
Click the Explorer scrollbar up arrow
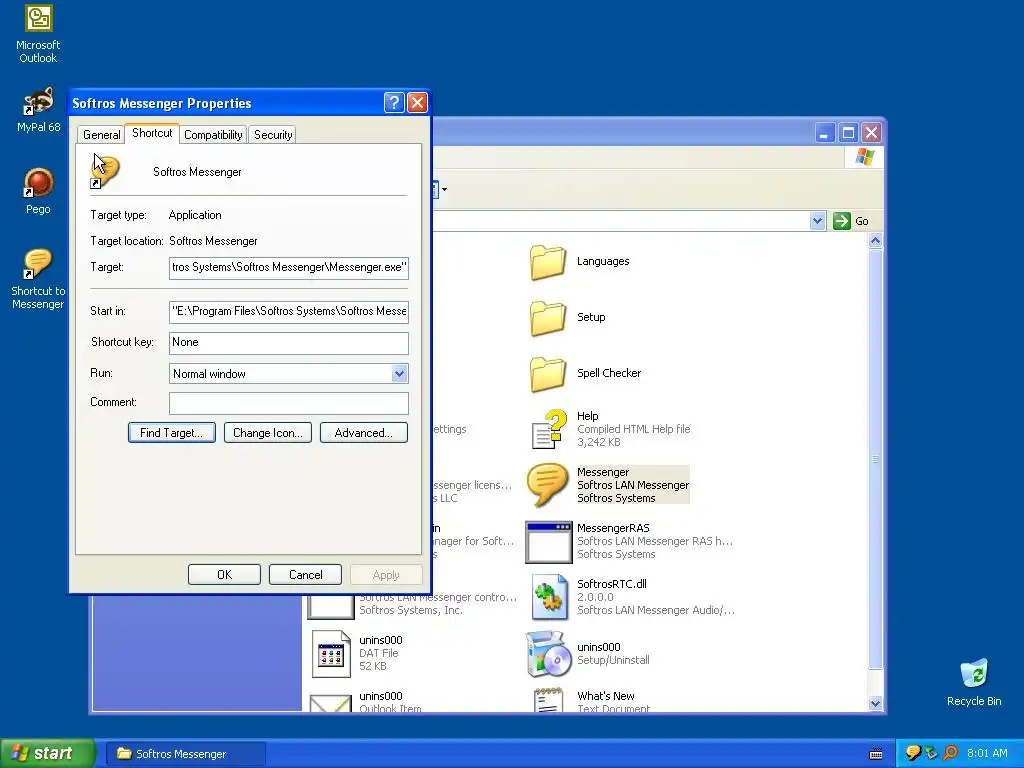[x=875, y=241]
